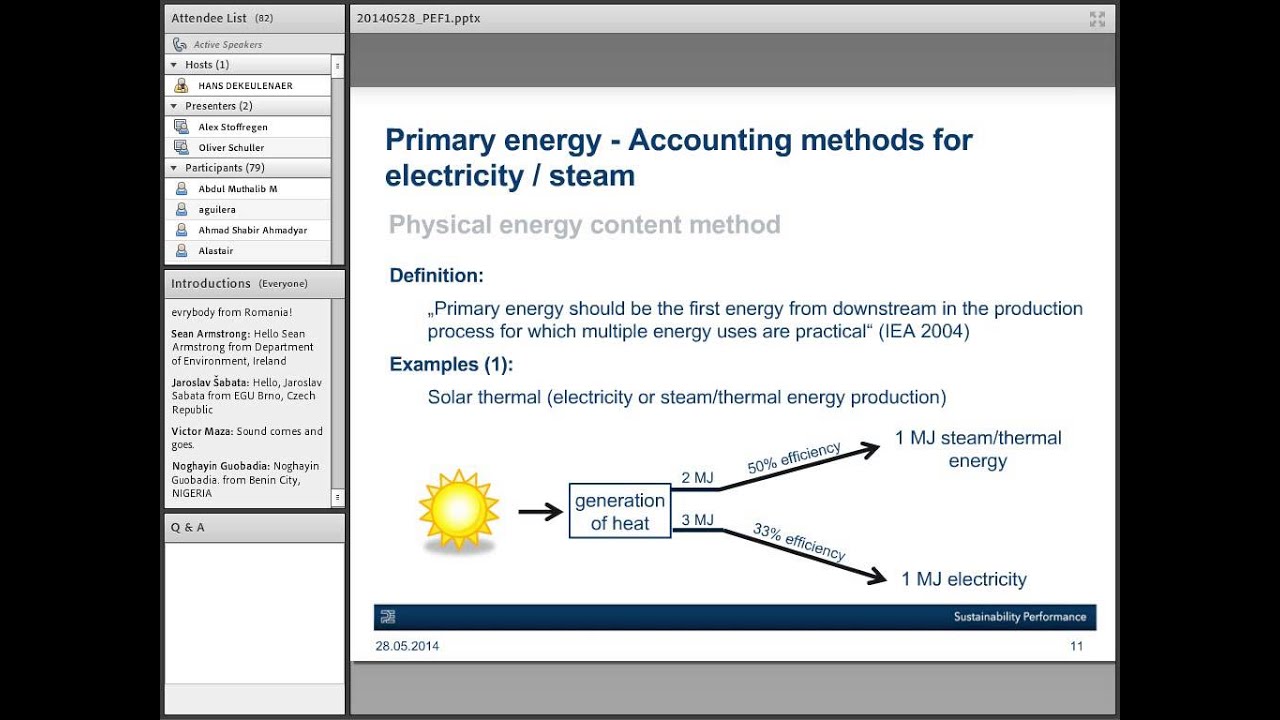
Task: Click the logo icon in slide footer
Action: (387, 617)
